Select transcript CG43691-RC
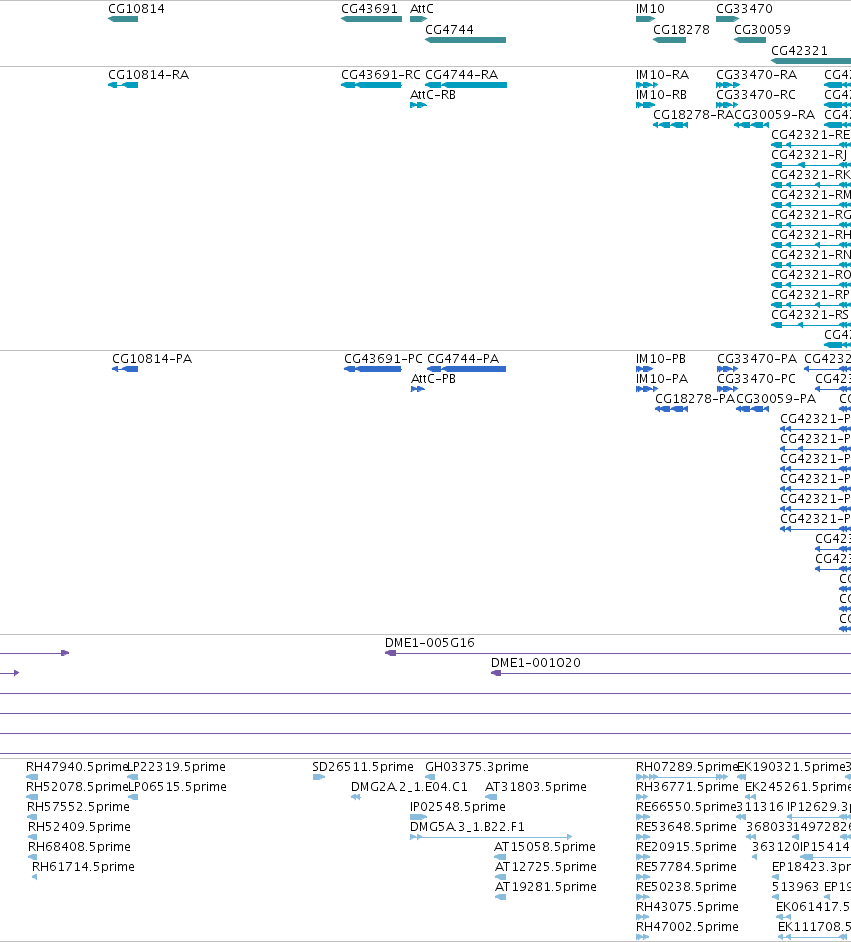The image size is (851, 942). point(381,75)
